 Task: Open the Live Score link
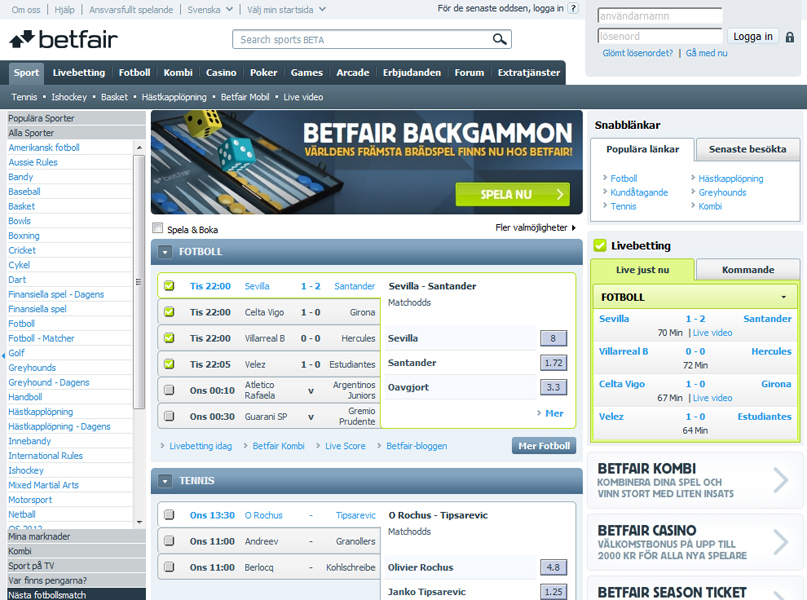(345, 446)
